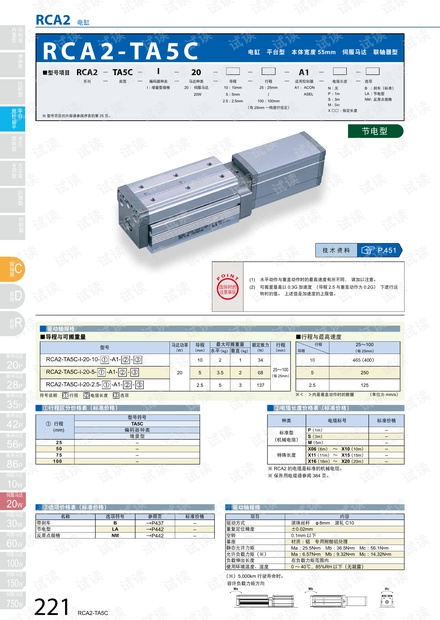
Task: Click cable code M (5m) row
Action: click(x=355, y=442)
